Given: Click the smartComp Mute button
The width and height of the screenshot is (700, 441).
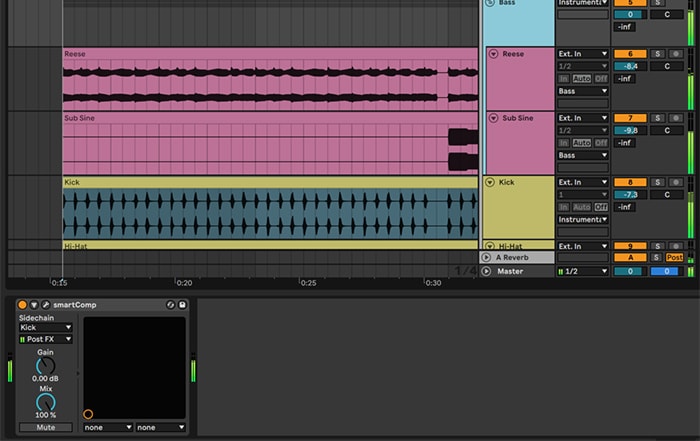Looking at the screenshot, I should [46, 428].
